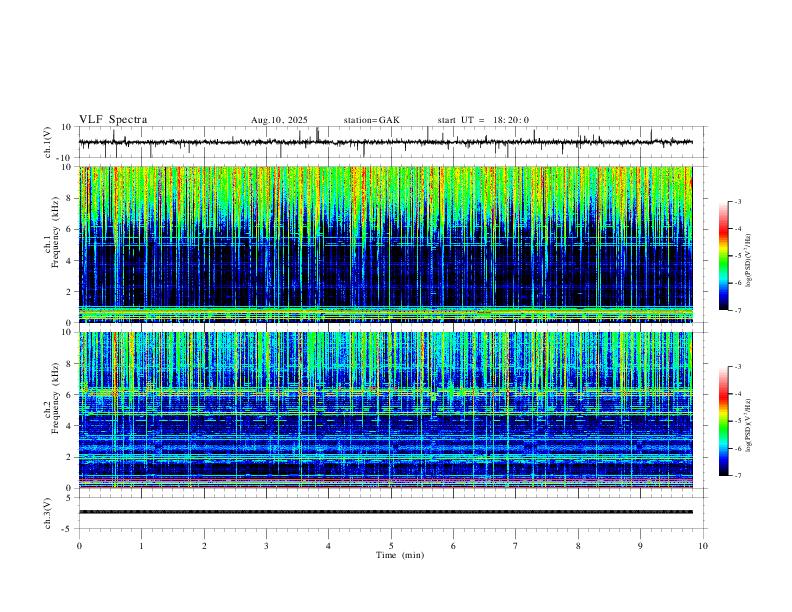
Task: Click the time axis tick label '8'
Action: [x=578, y=546]
